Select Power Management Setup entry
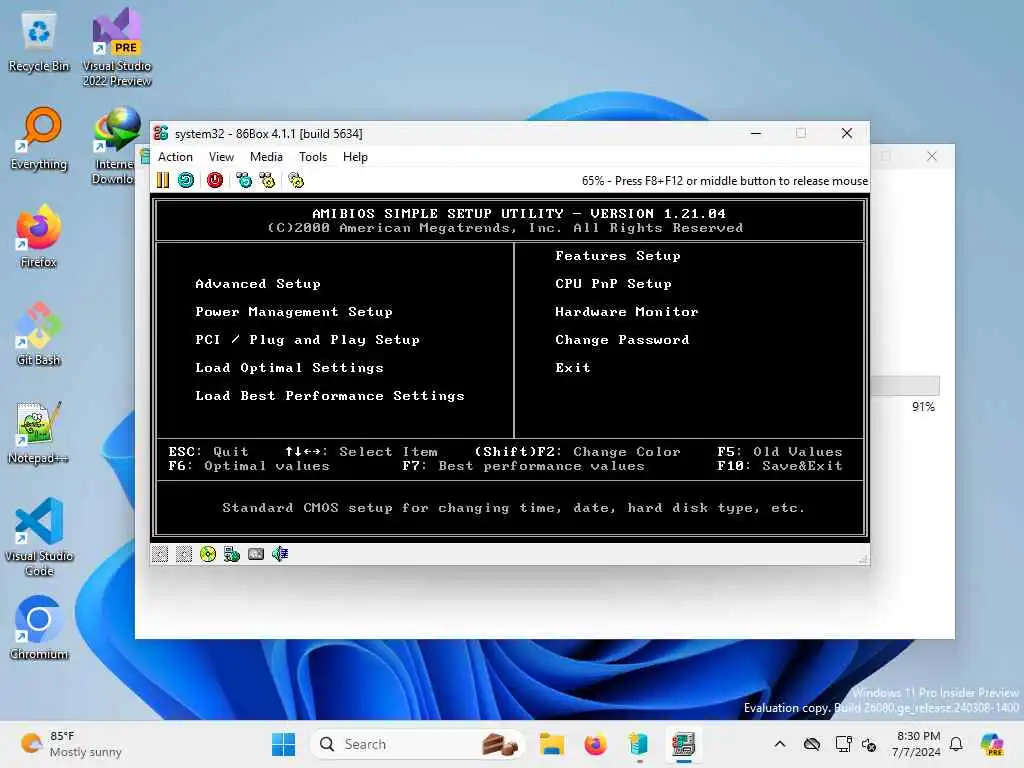Viewport: 1024px width, 768px height. point(294,312)
